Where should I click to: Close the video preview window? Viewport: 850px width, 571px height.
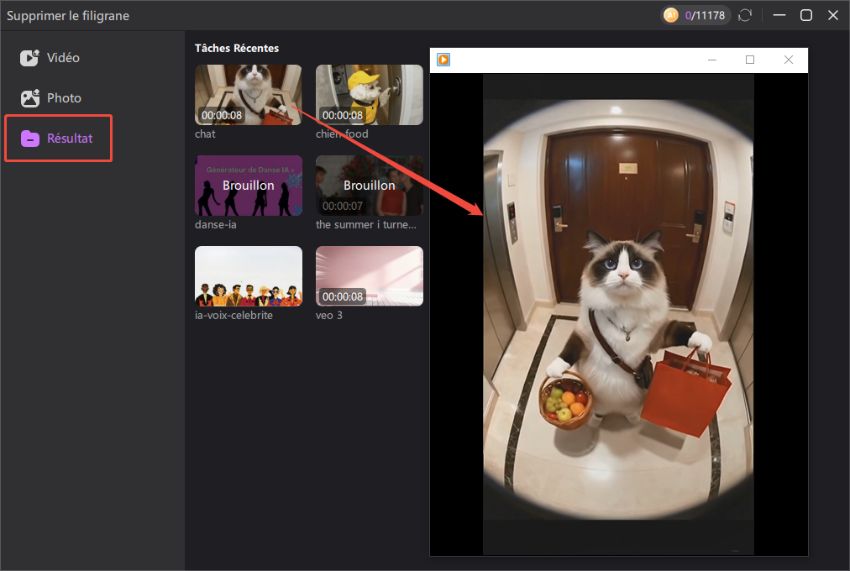tap(788, 60)
